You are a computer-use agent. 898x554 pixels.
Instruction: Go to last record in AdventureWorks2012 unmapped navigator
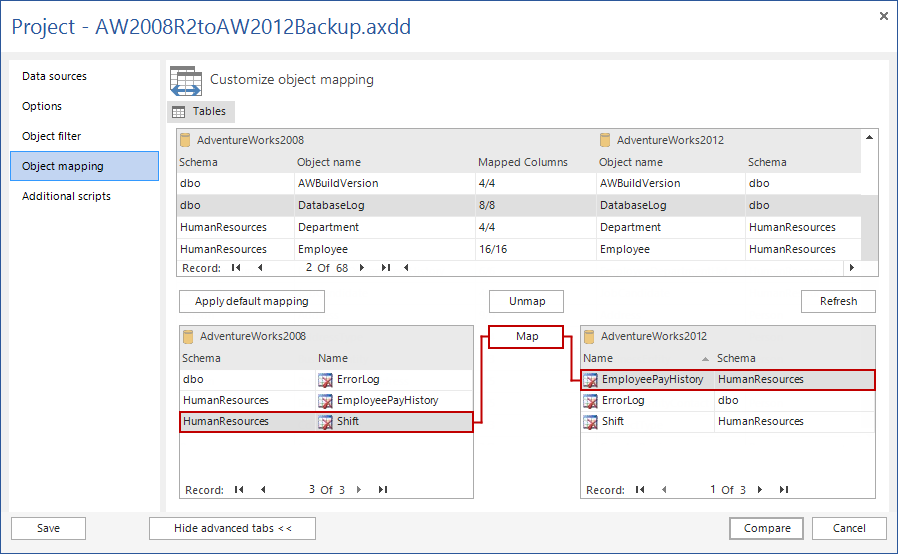pos(783,489)
